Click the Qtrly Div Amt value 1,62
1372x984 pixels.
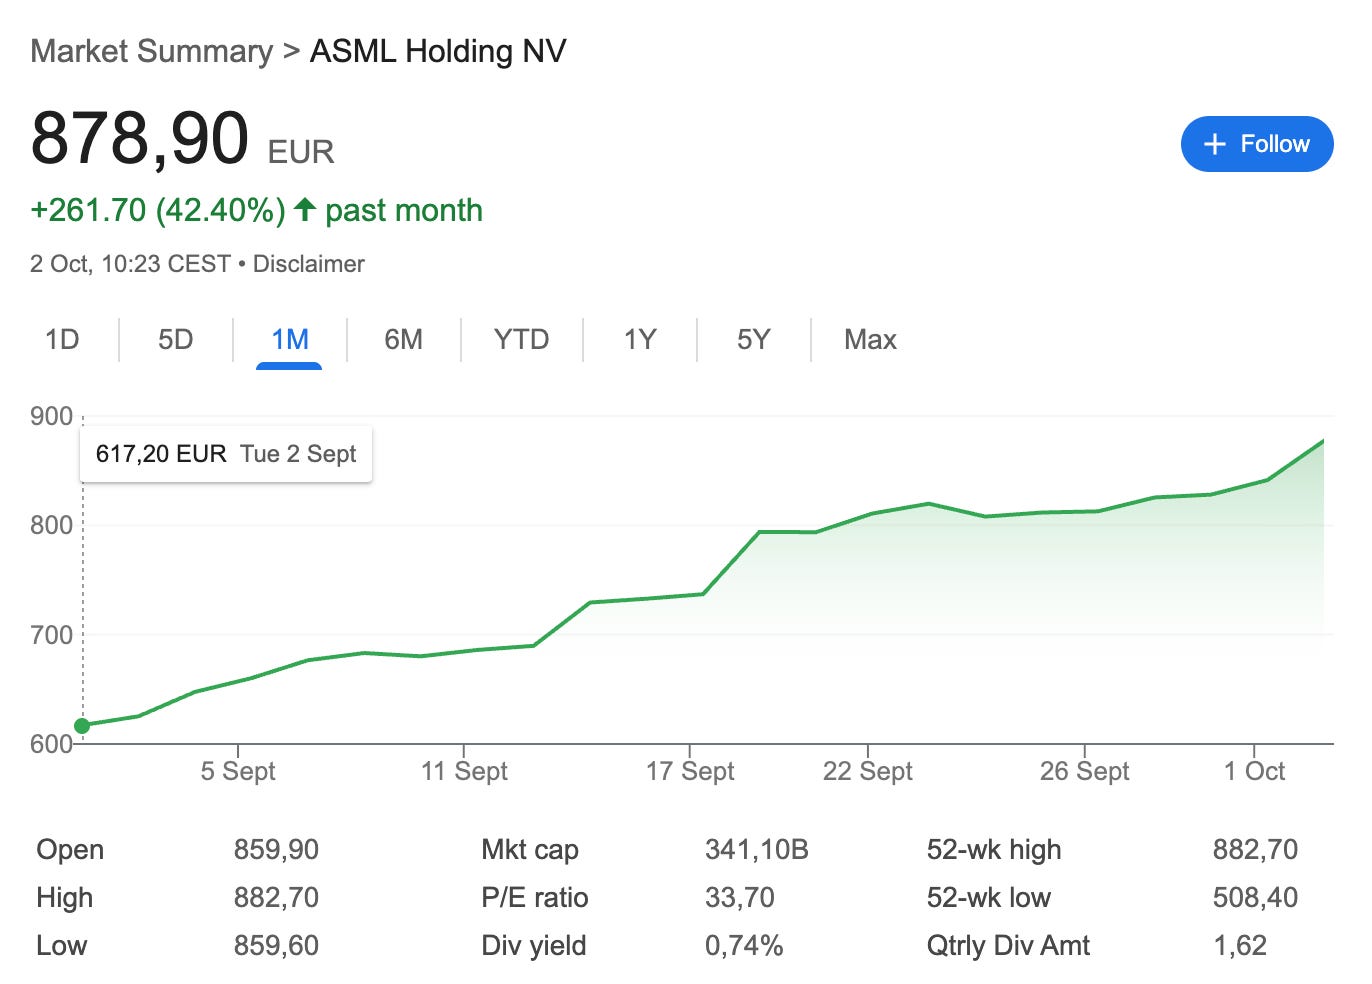1240,946
